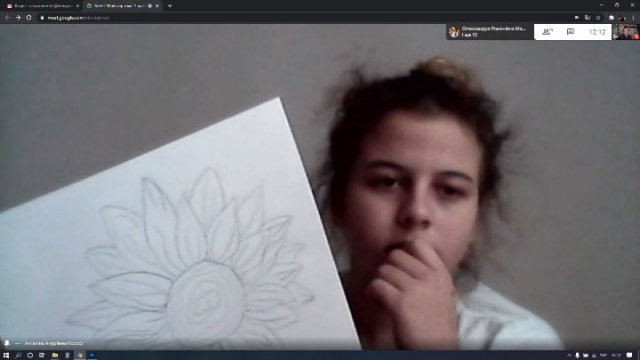Screen dimensions: 640x360
Task: Select the Google Meet browser tab
Action: [122, 6]
